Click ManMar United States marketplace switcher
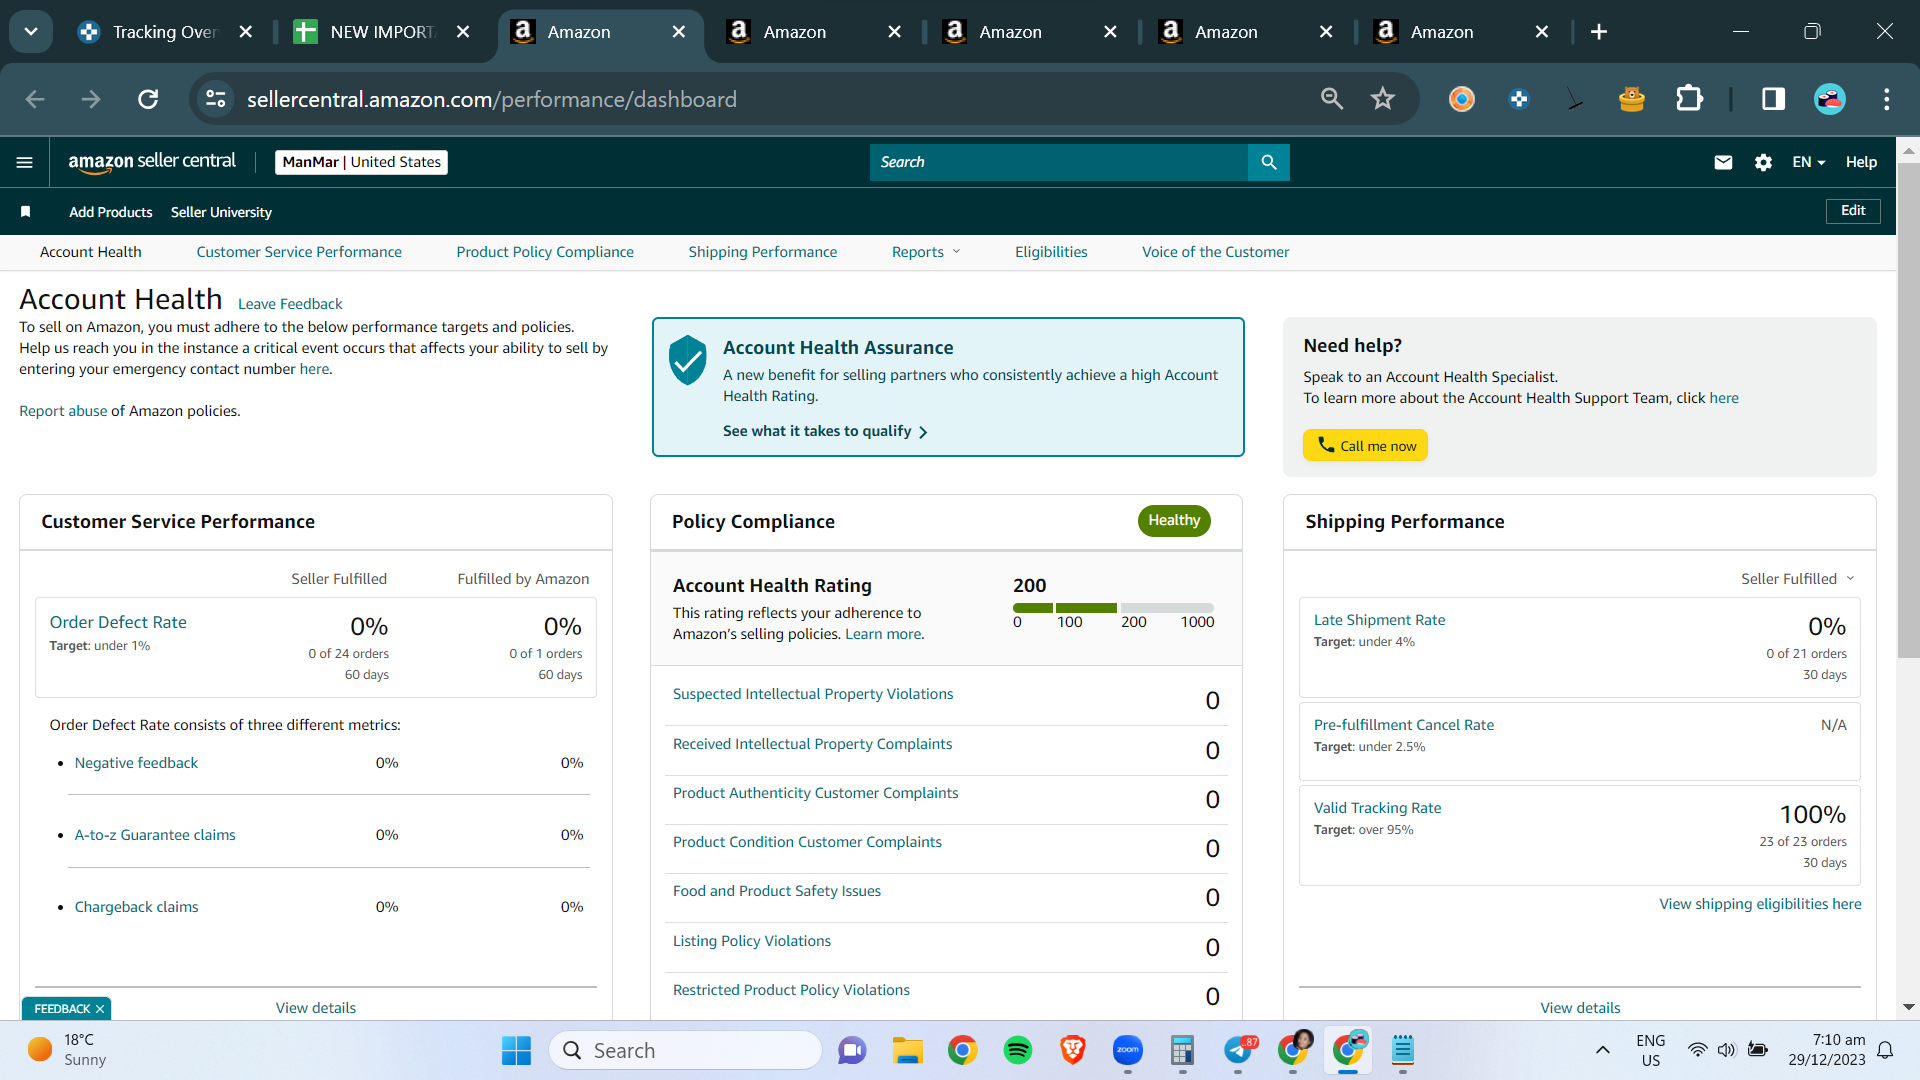Image resolution: width=1920 pixels, height=1080 pixels. [x=361, y=162]
